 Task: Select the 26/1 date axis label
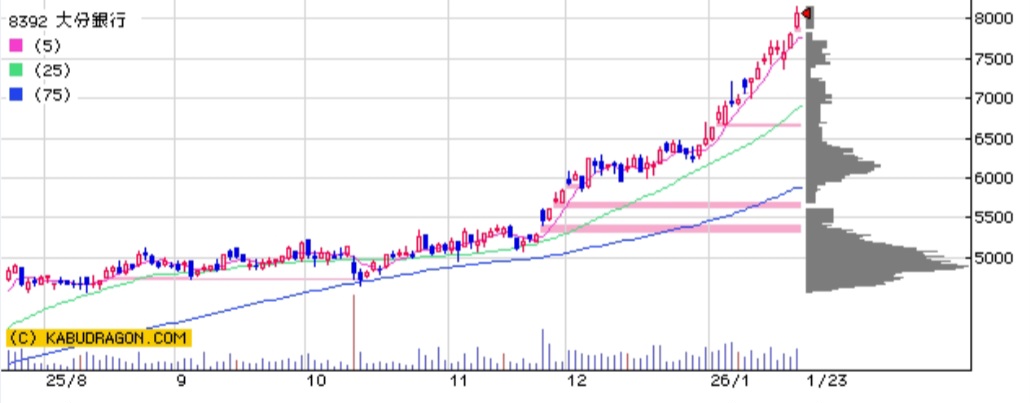pos(722,382)
